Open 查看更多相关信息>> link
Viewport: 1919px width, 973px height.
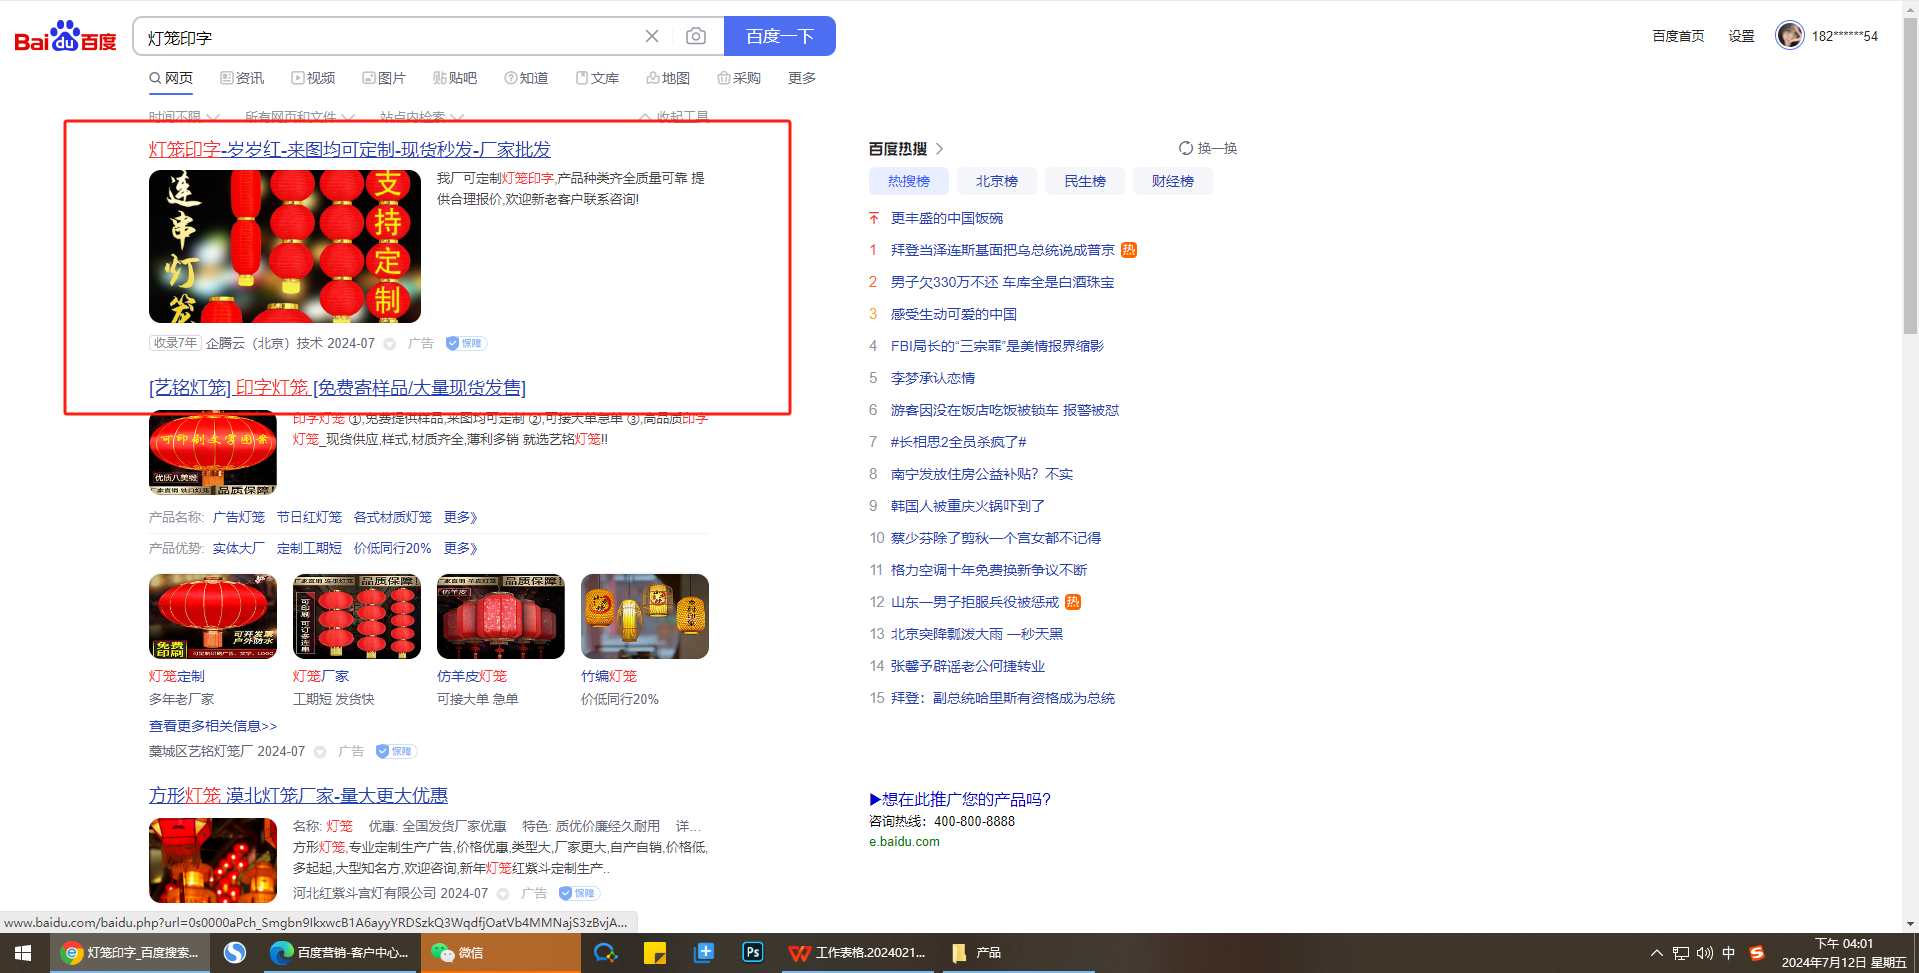click(x=213, y=726)
